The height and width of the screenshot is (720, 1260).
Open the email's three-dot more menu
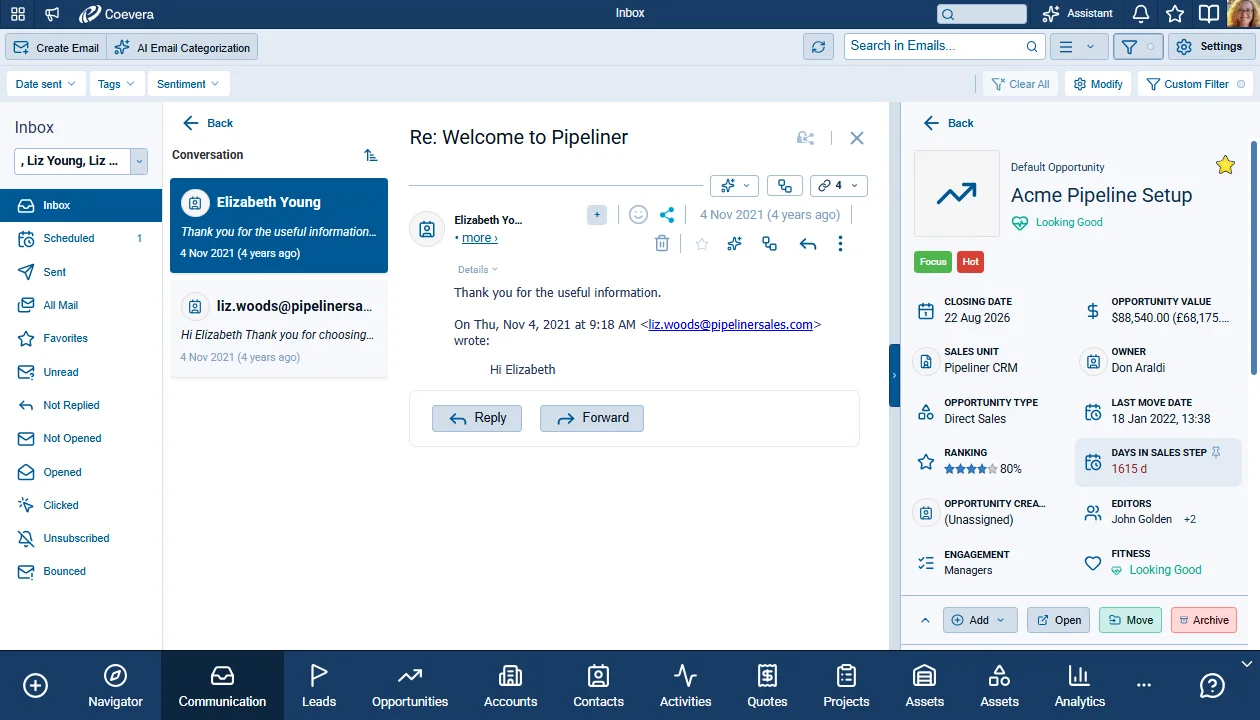point(840,243)
